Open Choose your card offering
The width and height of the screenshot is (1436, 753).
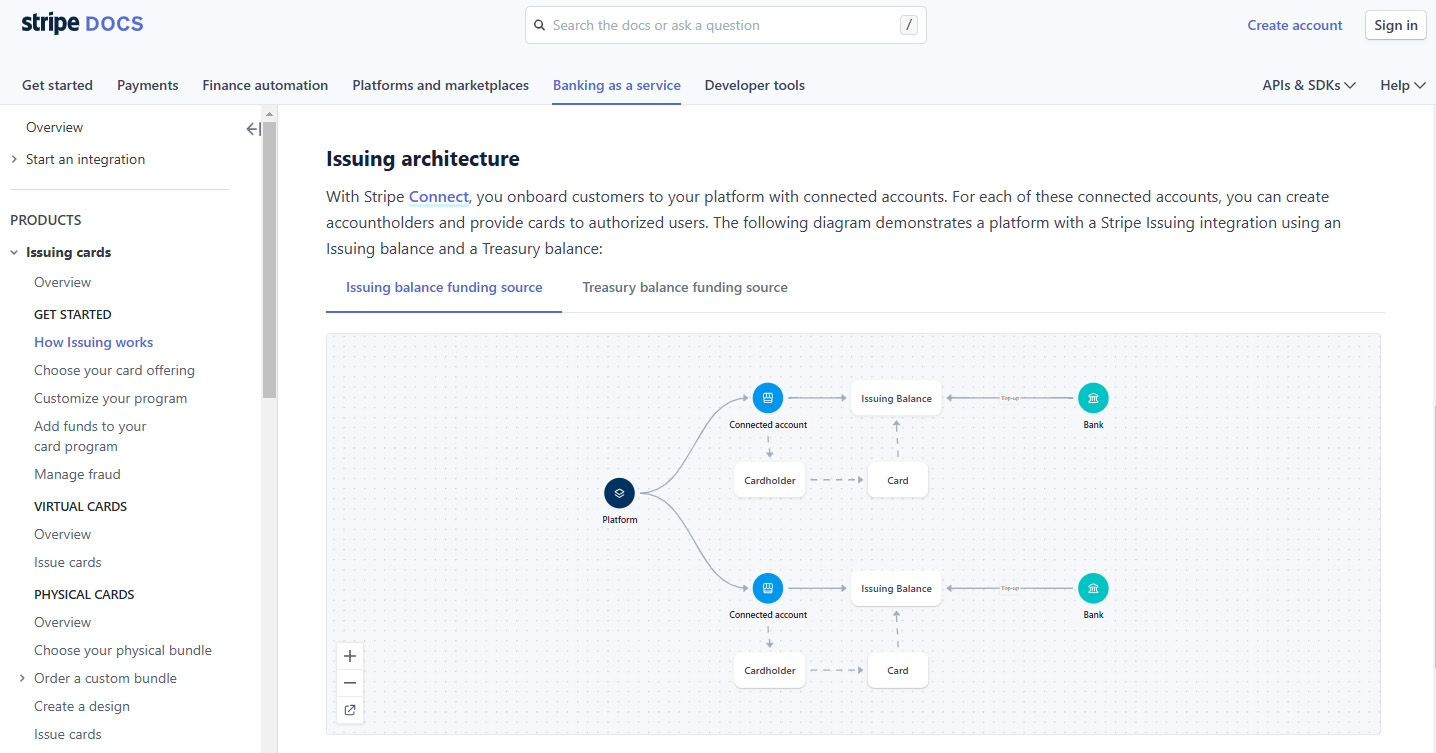tap(114, 371)
